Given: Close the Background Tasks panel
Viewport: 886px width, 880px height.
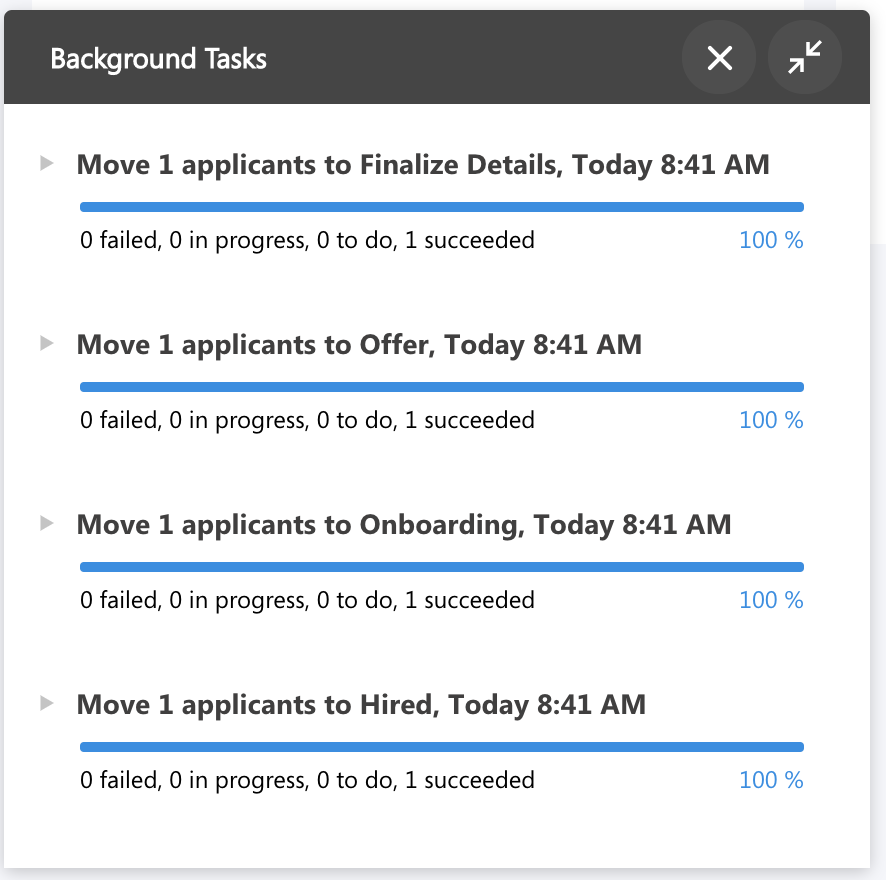Looking at the screenshot, I should pyautogui.click(x=719, y=58).
